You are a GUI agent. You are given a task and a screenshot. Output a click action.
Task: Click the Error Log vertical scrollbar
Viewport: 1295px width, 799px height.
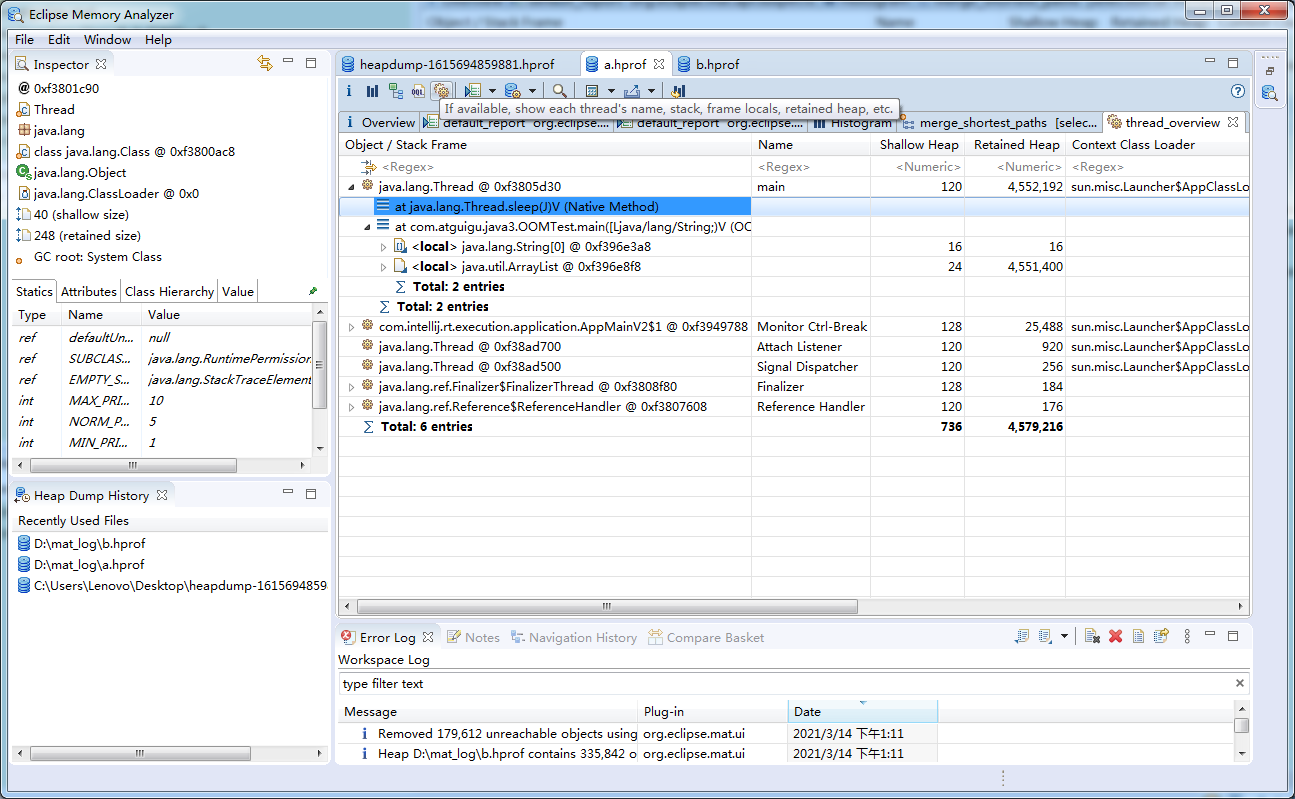tap(1241, 726)
